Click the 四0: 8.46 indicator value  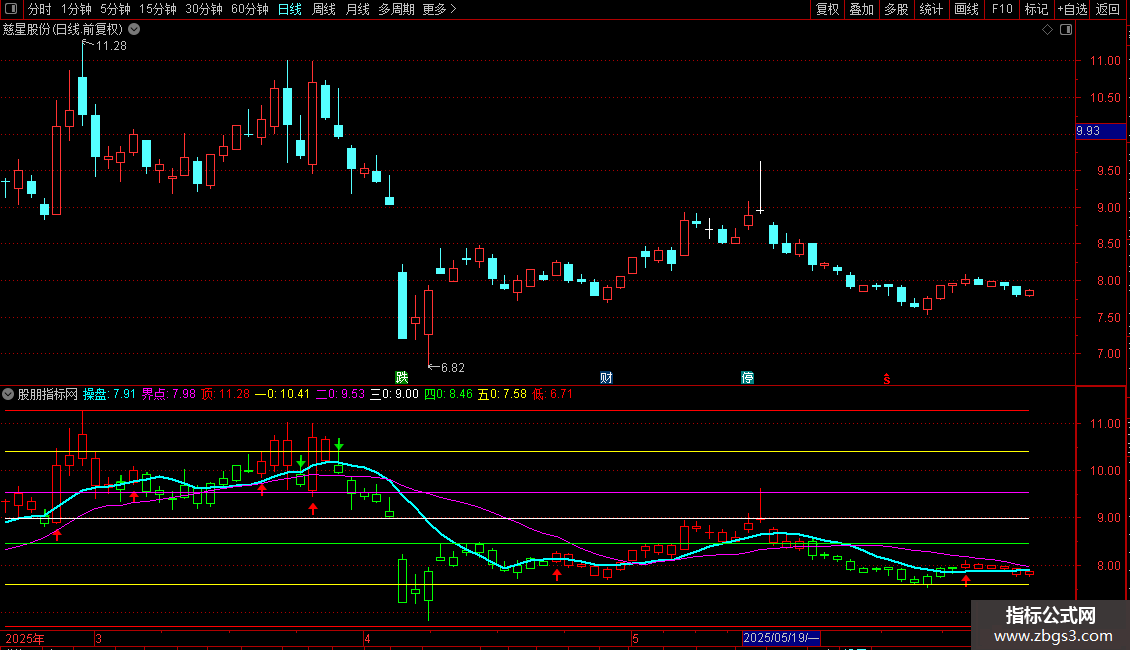[448, 394]
